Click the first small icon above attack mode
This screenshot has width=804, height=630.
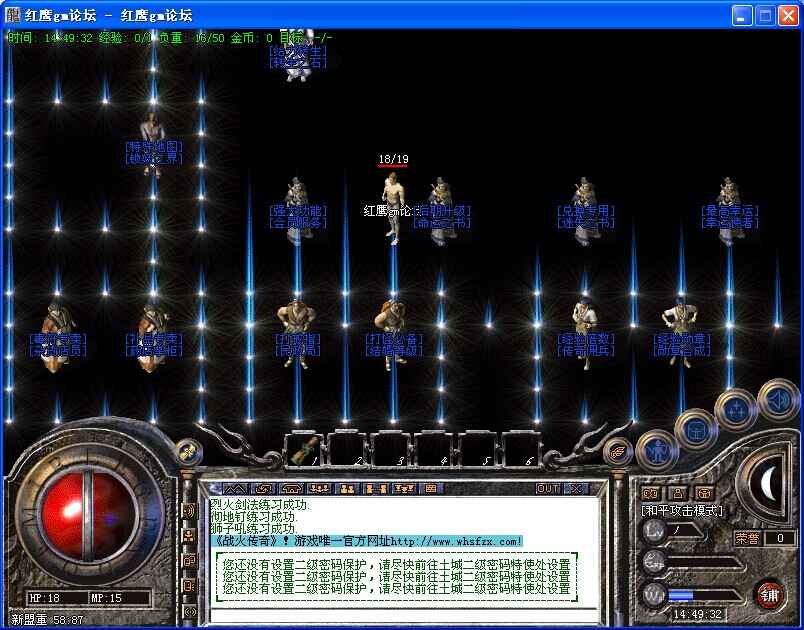point(650,493)
